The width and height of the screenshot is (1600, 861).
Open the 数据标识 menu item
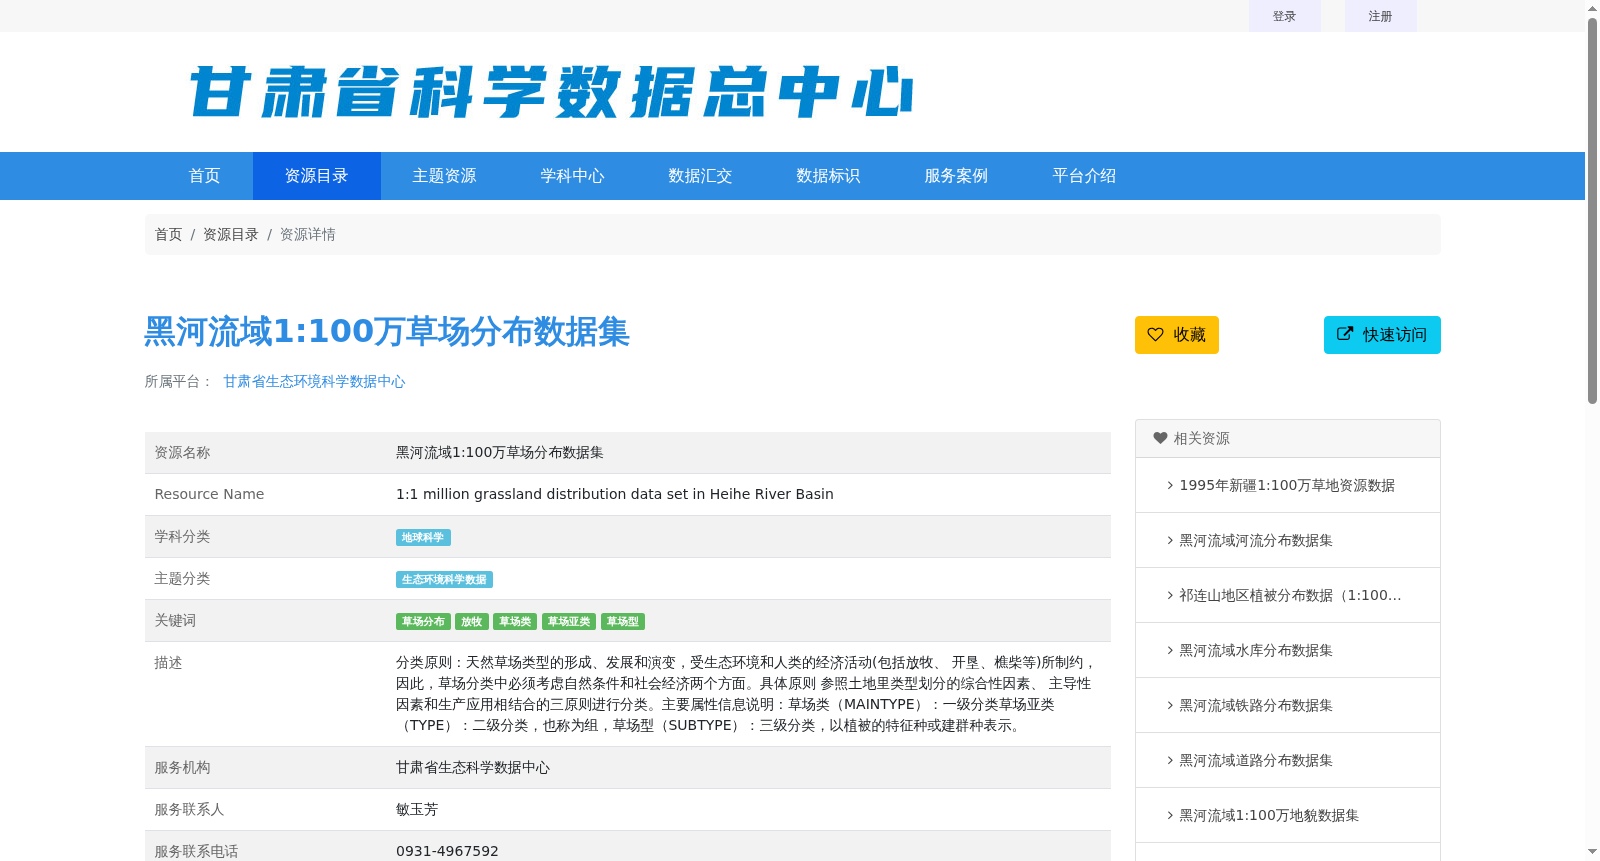829,176
